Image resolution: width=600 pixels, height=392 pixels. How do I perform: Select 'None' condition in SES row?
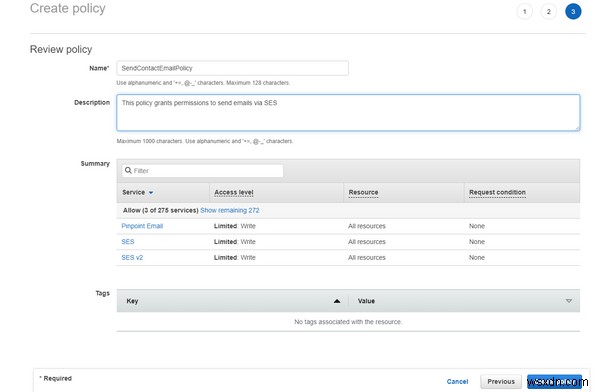(477, 242)
